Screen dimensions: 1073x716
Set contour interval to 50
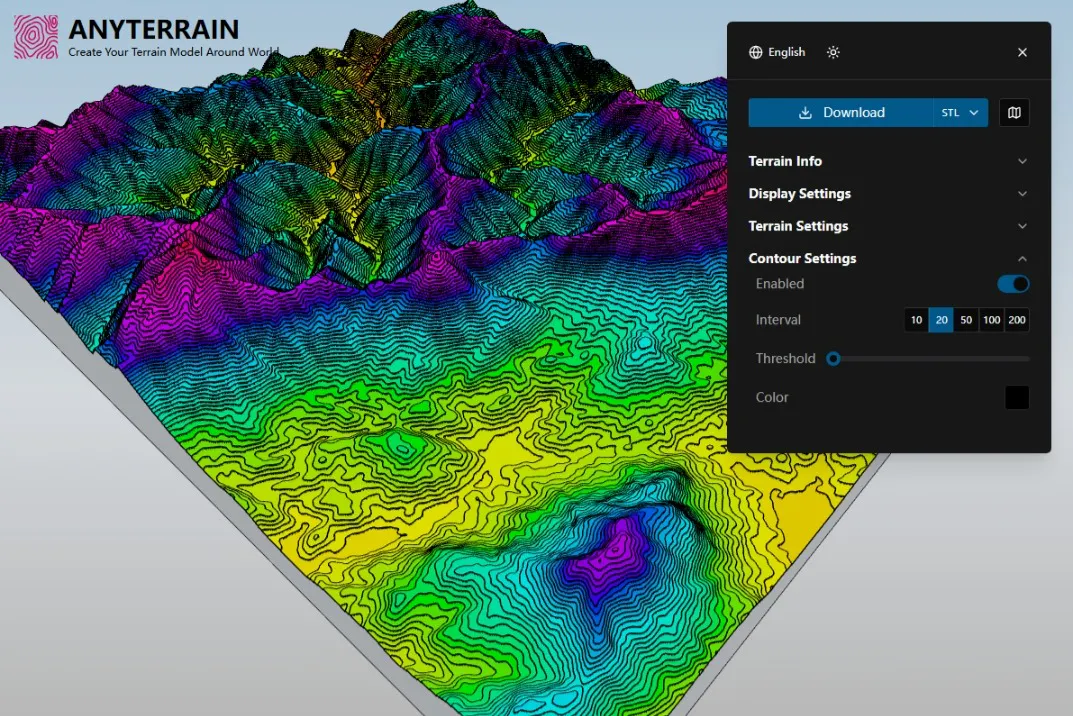point(966,320)
